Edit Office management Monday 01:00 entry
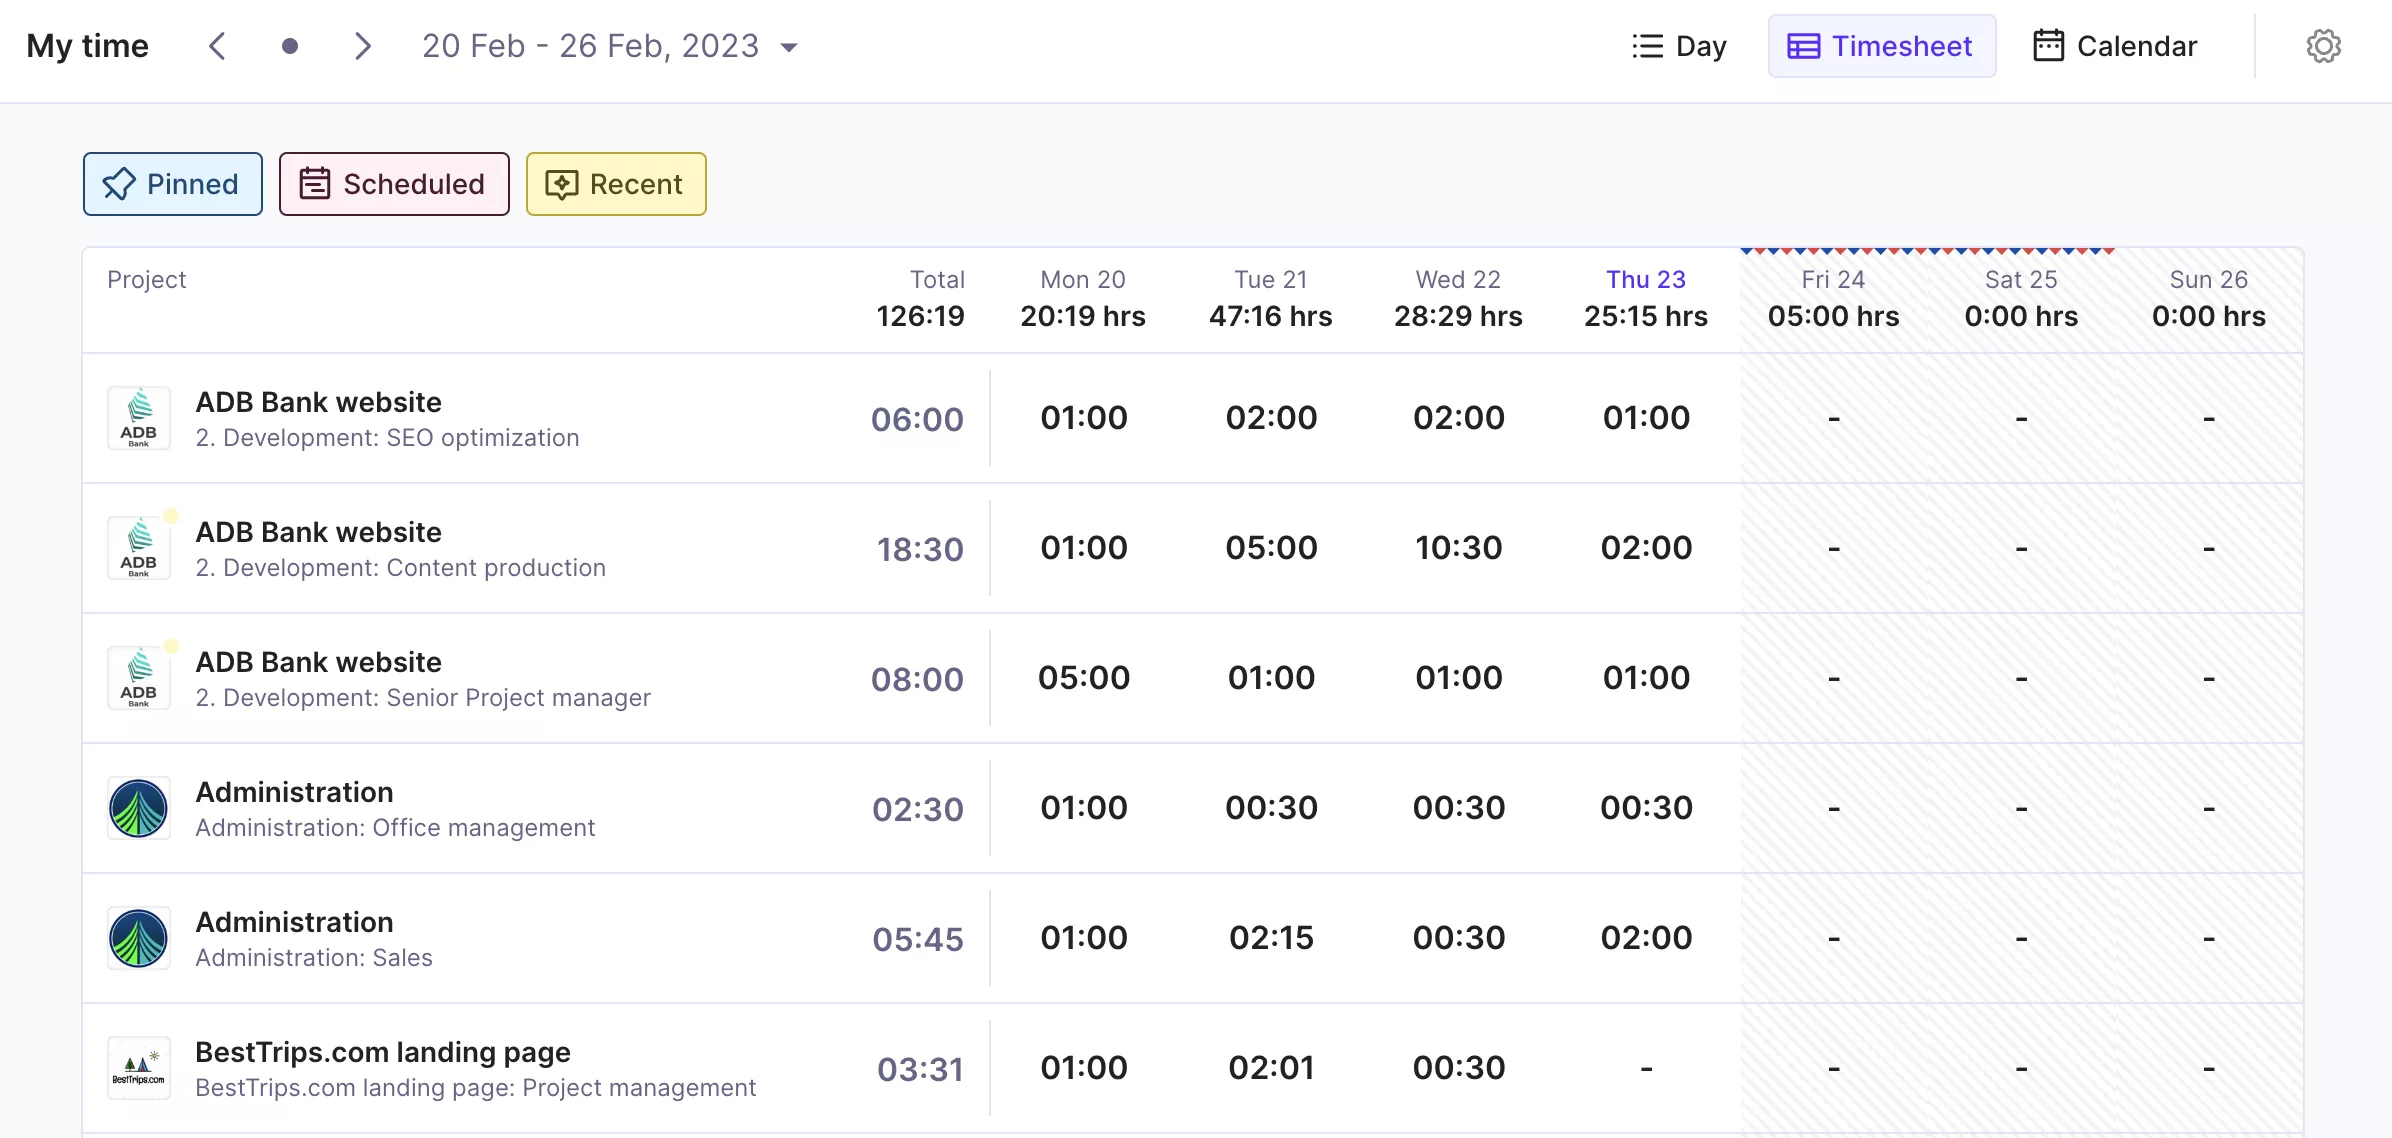The width and height of the screenshot is (2392, 1138). click(1084, 808)
